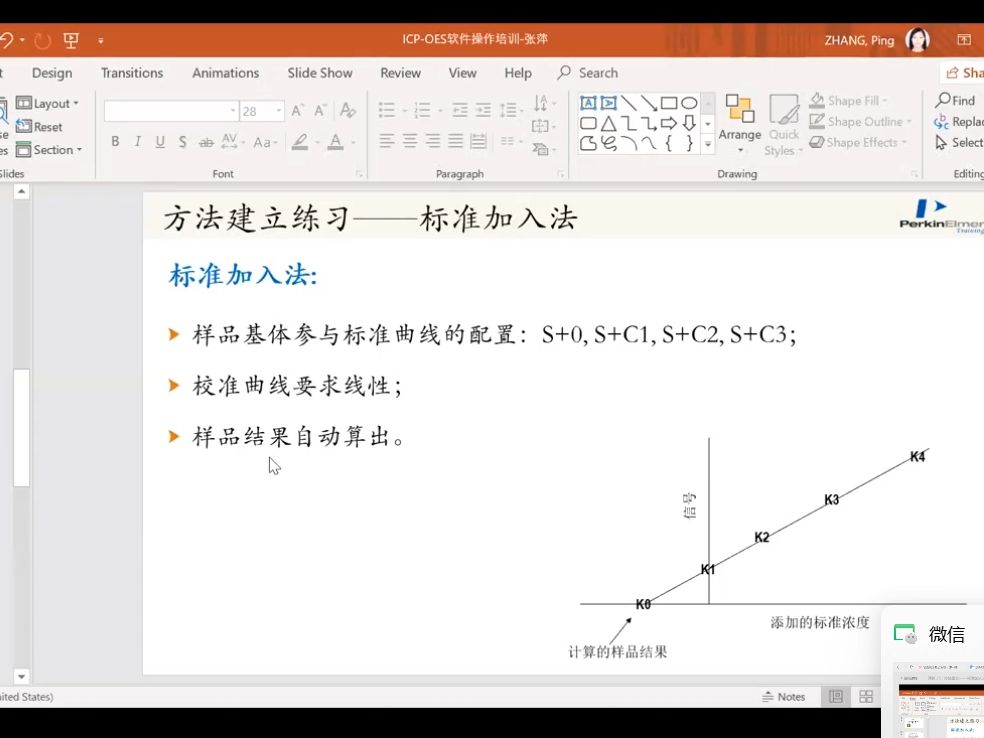Viewport: 984px width, 738px height.
Task: Decrease font size
Action: tap(320, 111)
